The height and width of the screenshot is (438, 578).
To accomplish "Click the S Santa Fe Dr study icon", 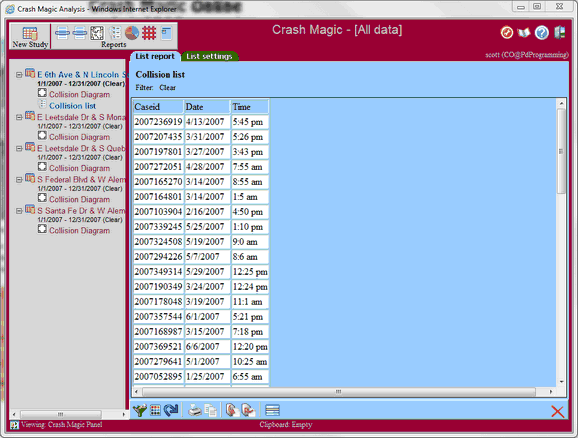I will pos(30,209).
